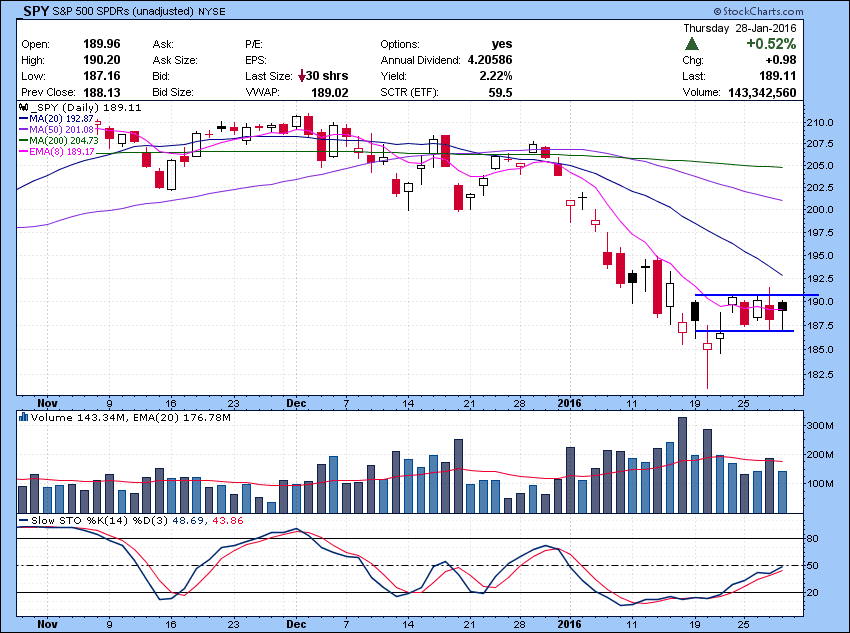Viewport: 850px width, 633px height.
Task: Select the SPY ticker symbol in the header
Action: pyautogui.click(x=36, y=10)
